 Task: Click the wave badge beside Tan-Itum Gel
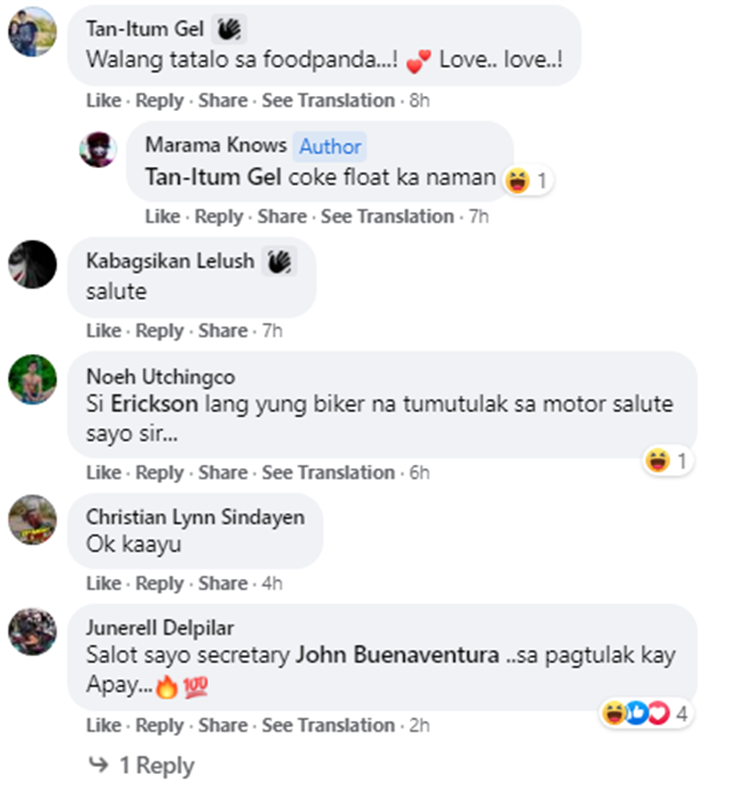point(230,28)
